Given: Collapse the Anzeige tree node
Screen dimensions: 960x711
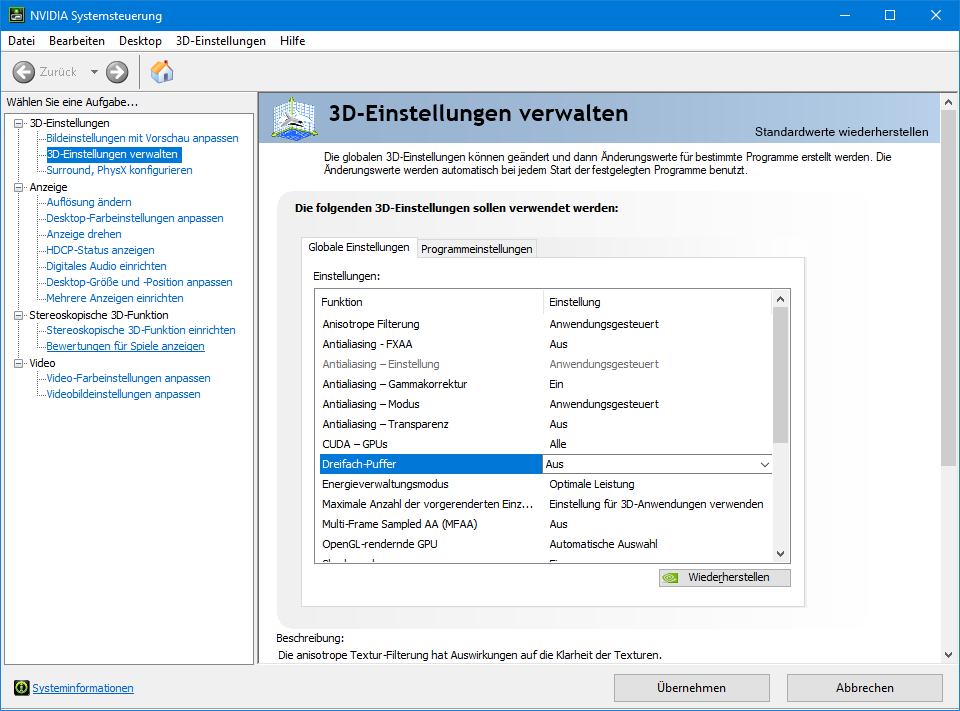Looking at the screenshot, I should pos(18,187).
